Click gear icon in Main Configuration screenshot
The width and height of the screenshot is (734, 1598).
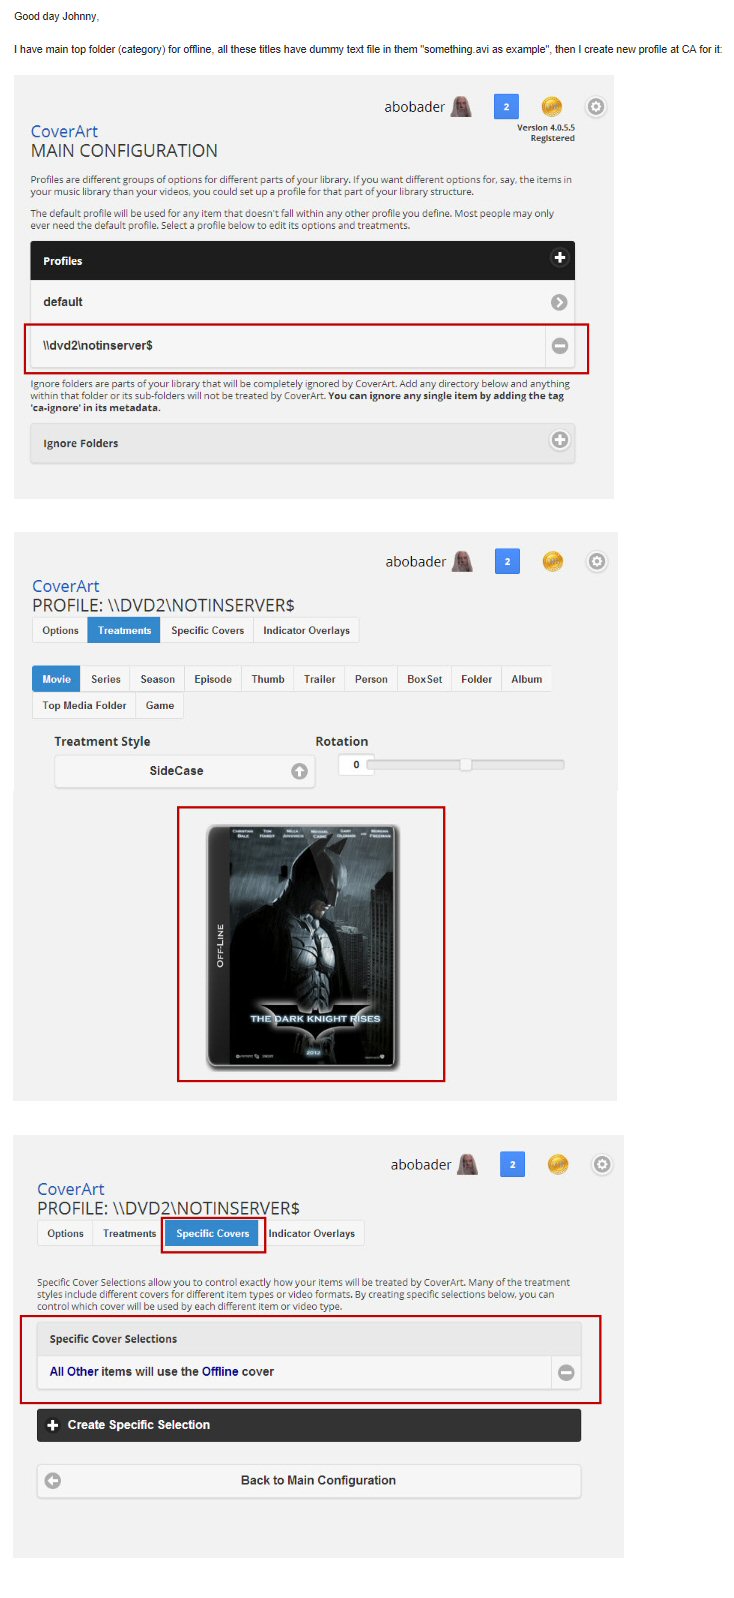[596, 107]
